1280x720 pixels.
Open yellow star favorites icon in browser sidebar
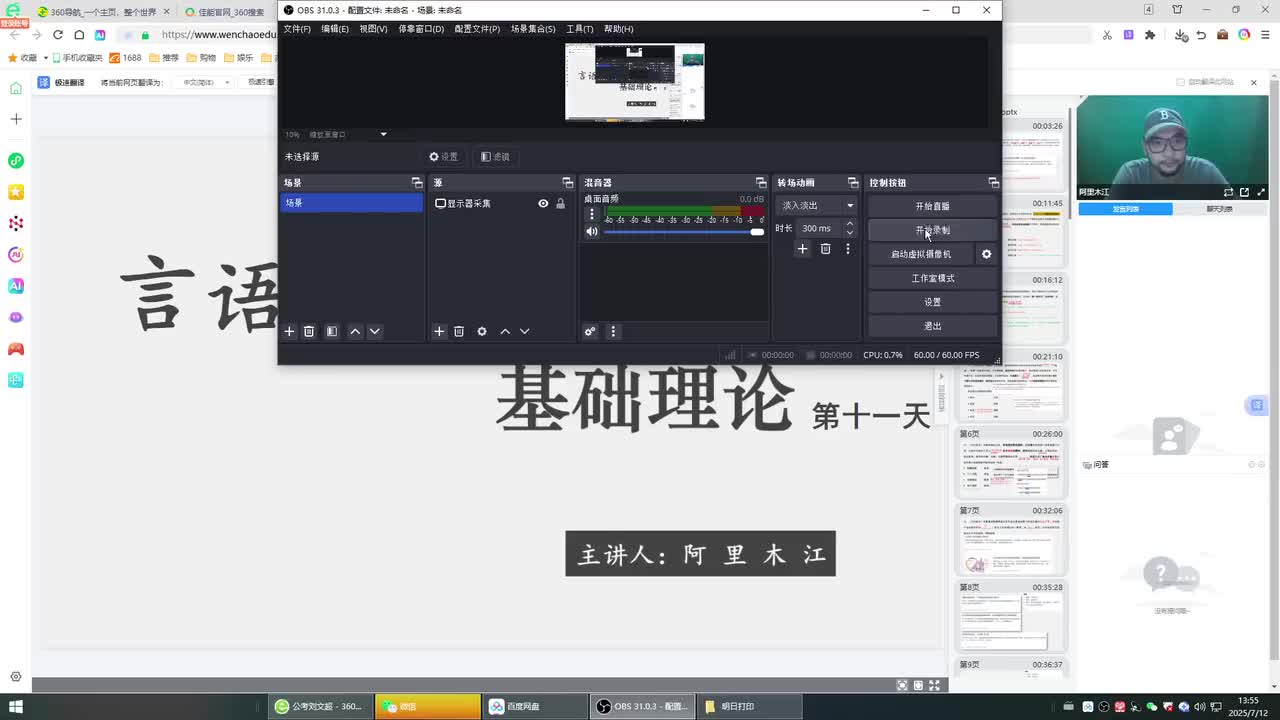pyautogui.click(x=15, y=192)
